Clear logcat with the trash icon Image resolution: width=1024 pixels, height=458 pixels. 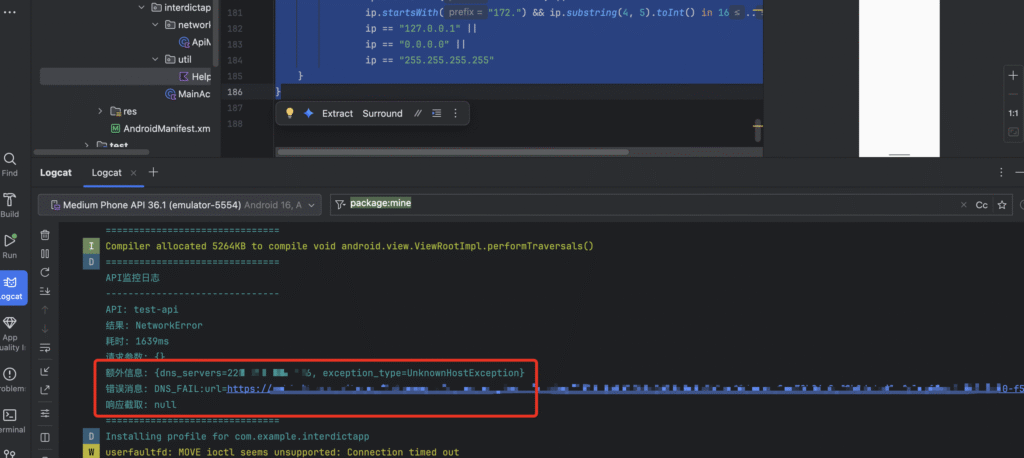45,235
